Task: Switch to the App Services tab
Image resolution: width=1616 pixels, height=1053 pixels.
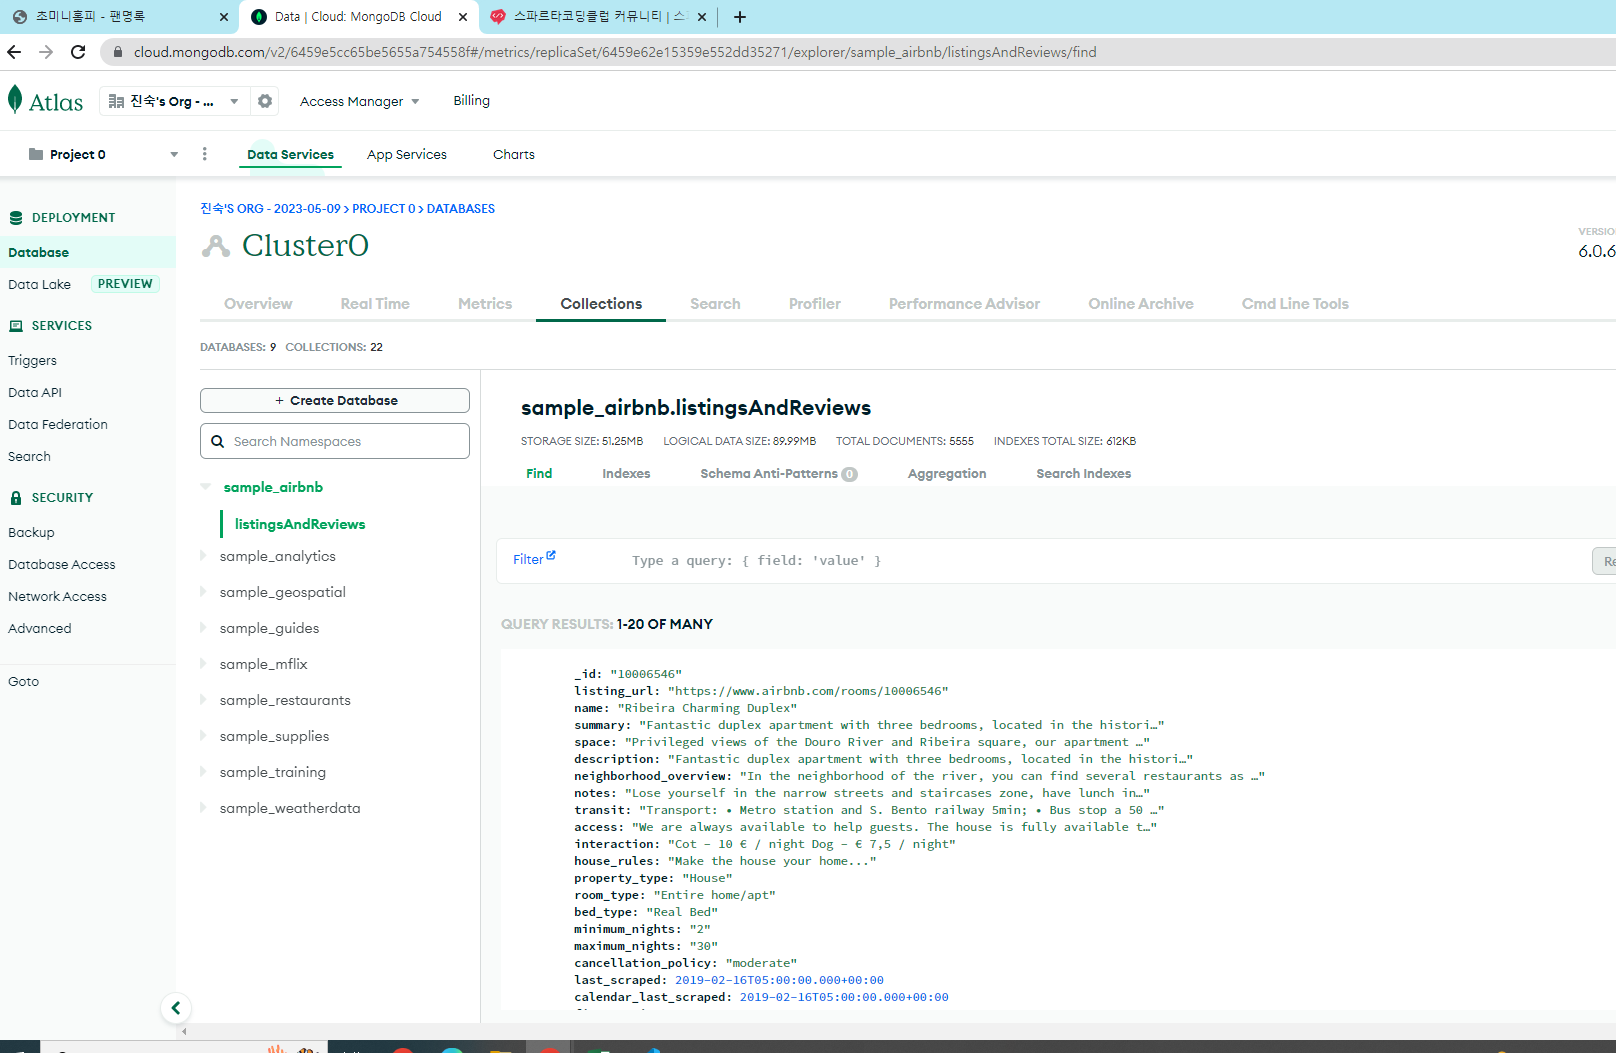Action: 407,154
